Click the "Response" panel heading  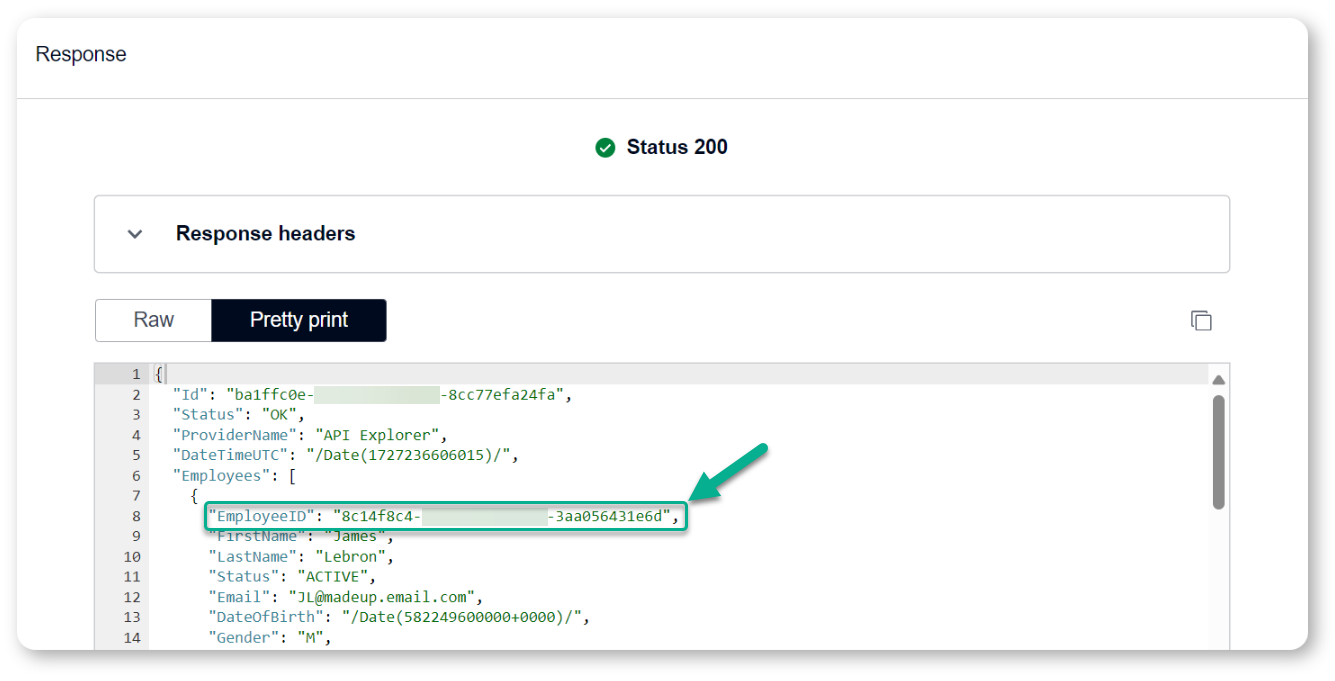pyautogui.click(x=81, y=54)
